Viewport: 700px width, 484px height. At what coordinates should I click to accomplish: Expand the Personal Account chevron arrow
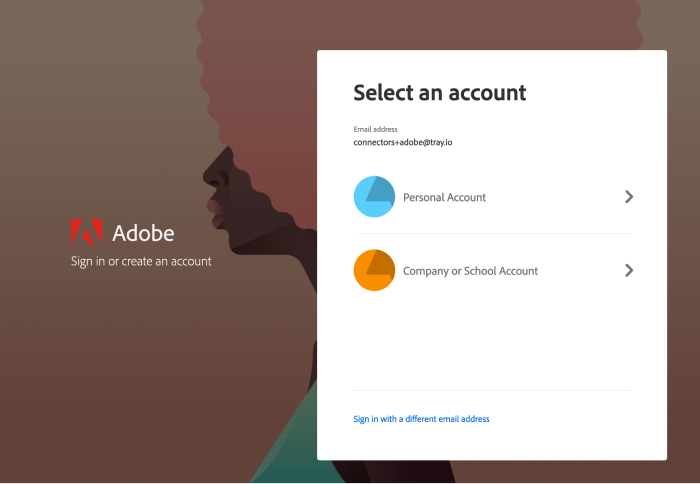point(629,197)
